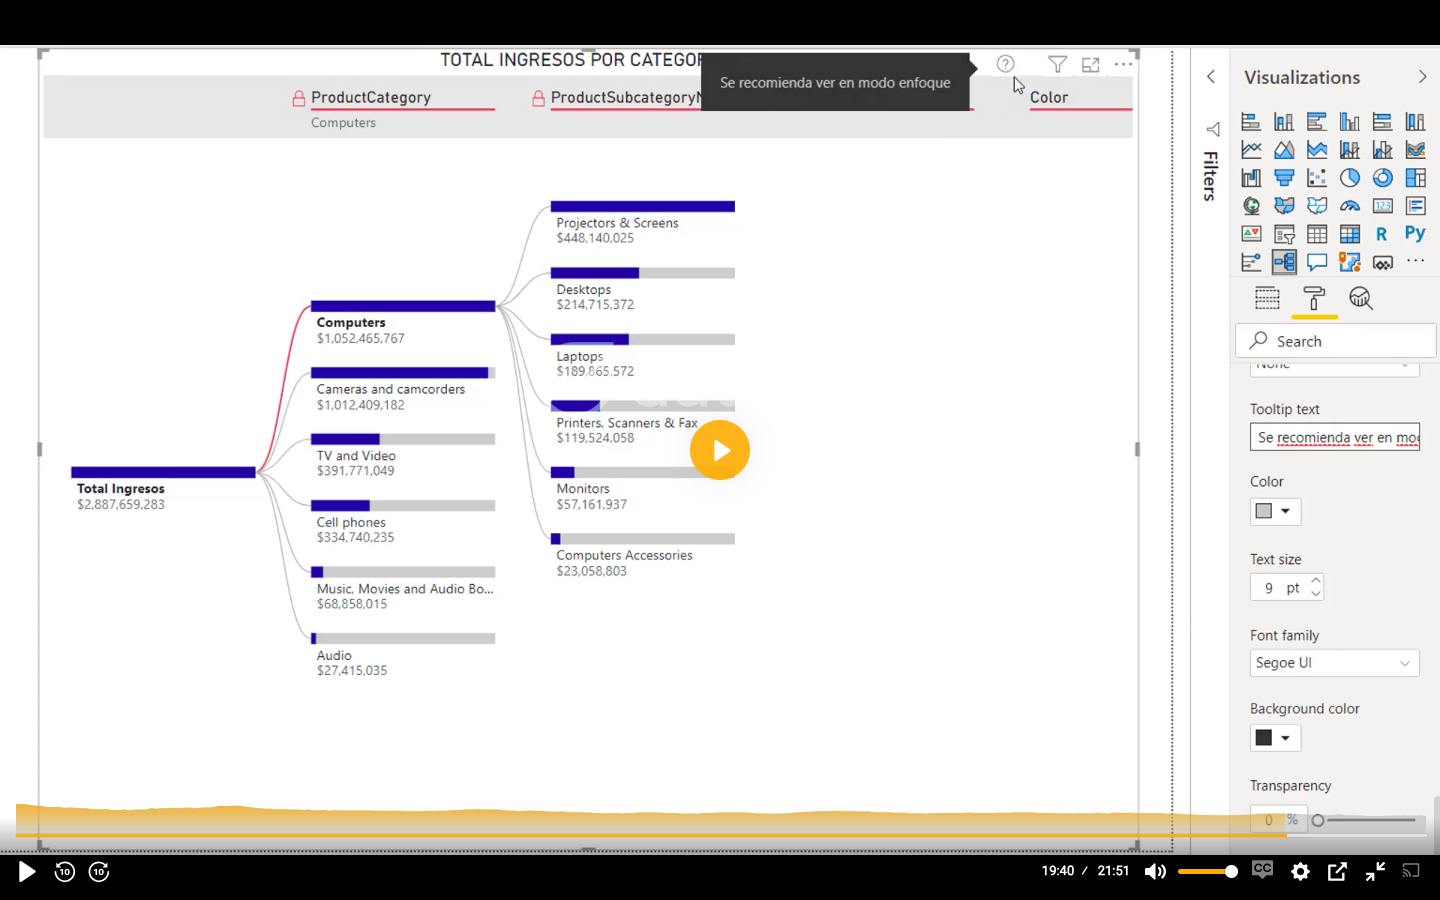Click the help tooltip question mark icon
This screenshot has width=1440, height=900.
click(x=1005, y=64)
